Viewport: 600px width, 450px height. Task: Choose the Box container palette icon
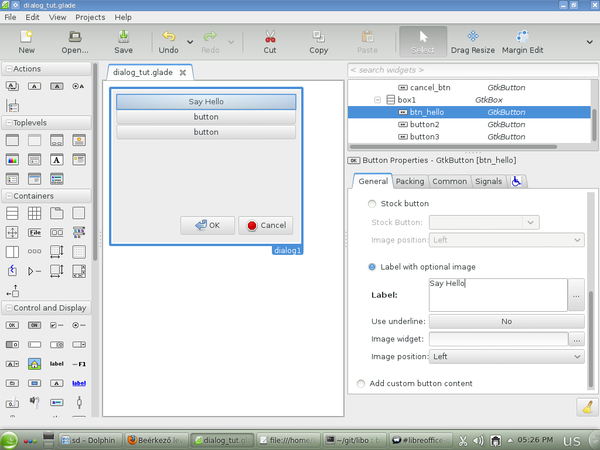click(x=12, y=213)
